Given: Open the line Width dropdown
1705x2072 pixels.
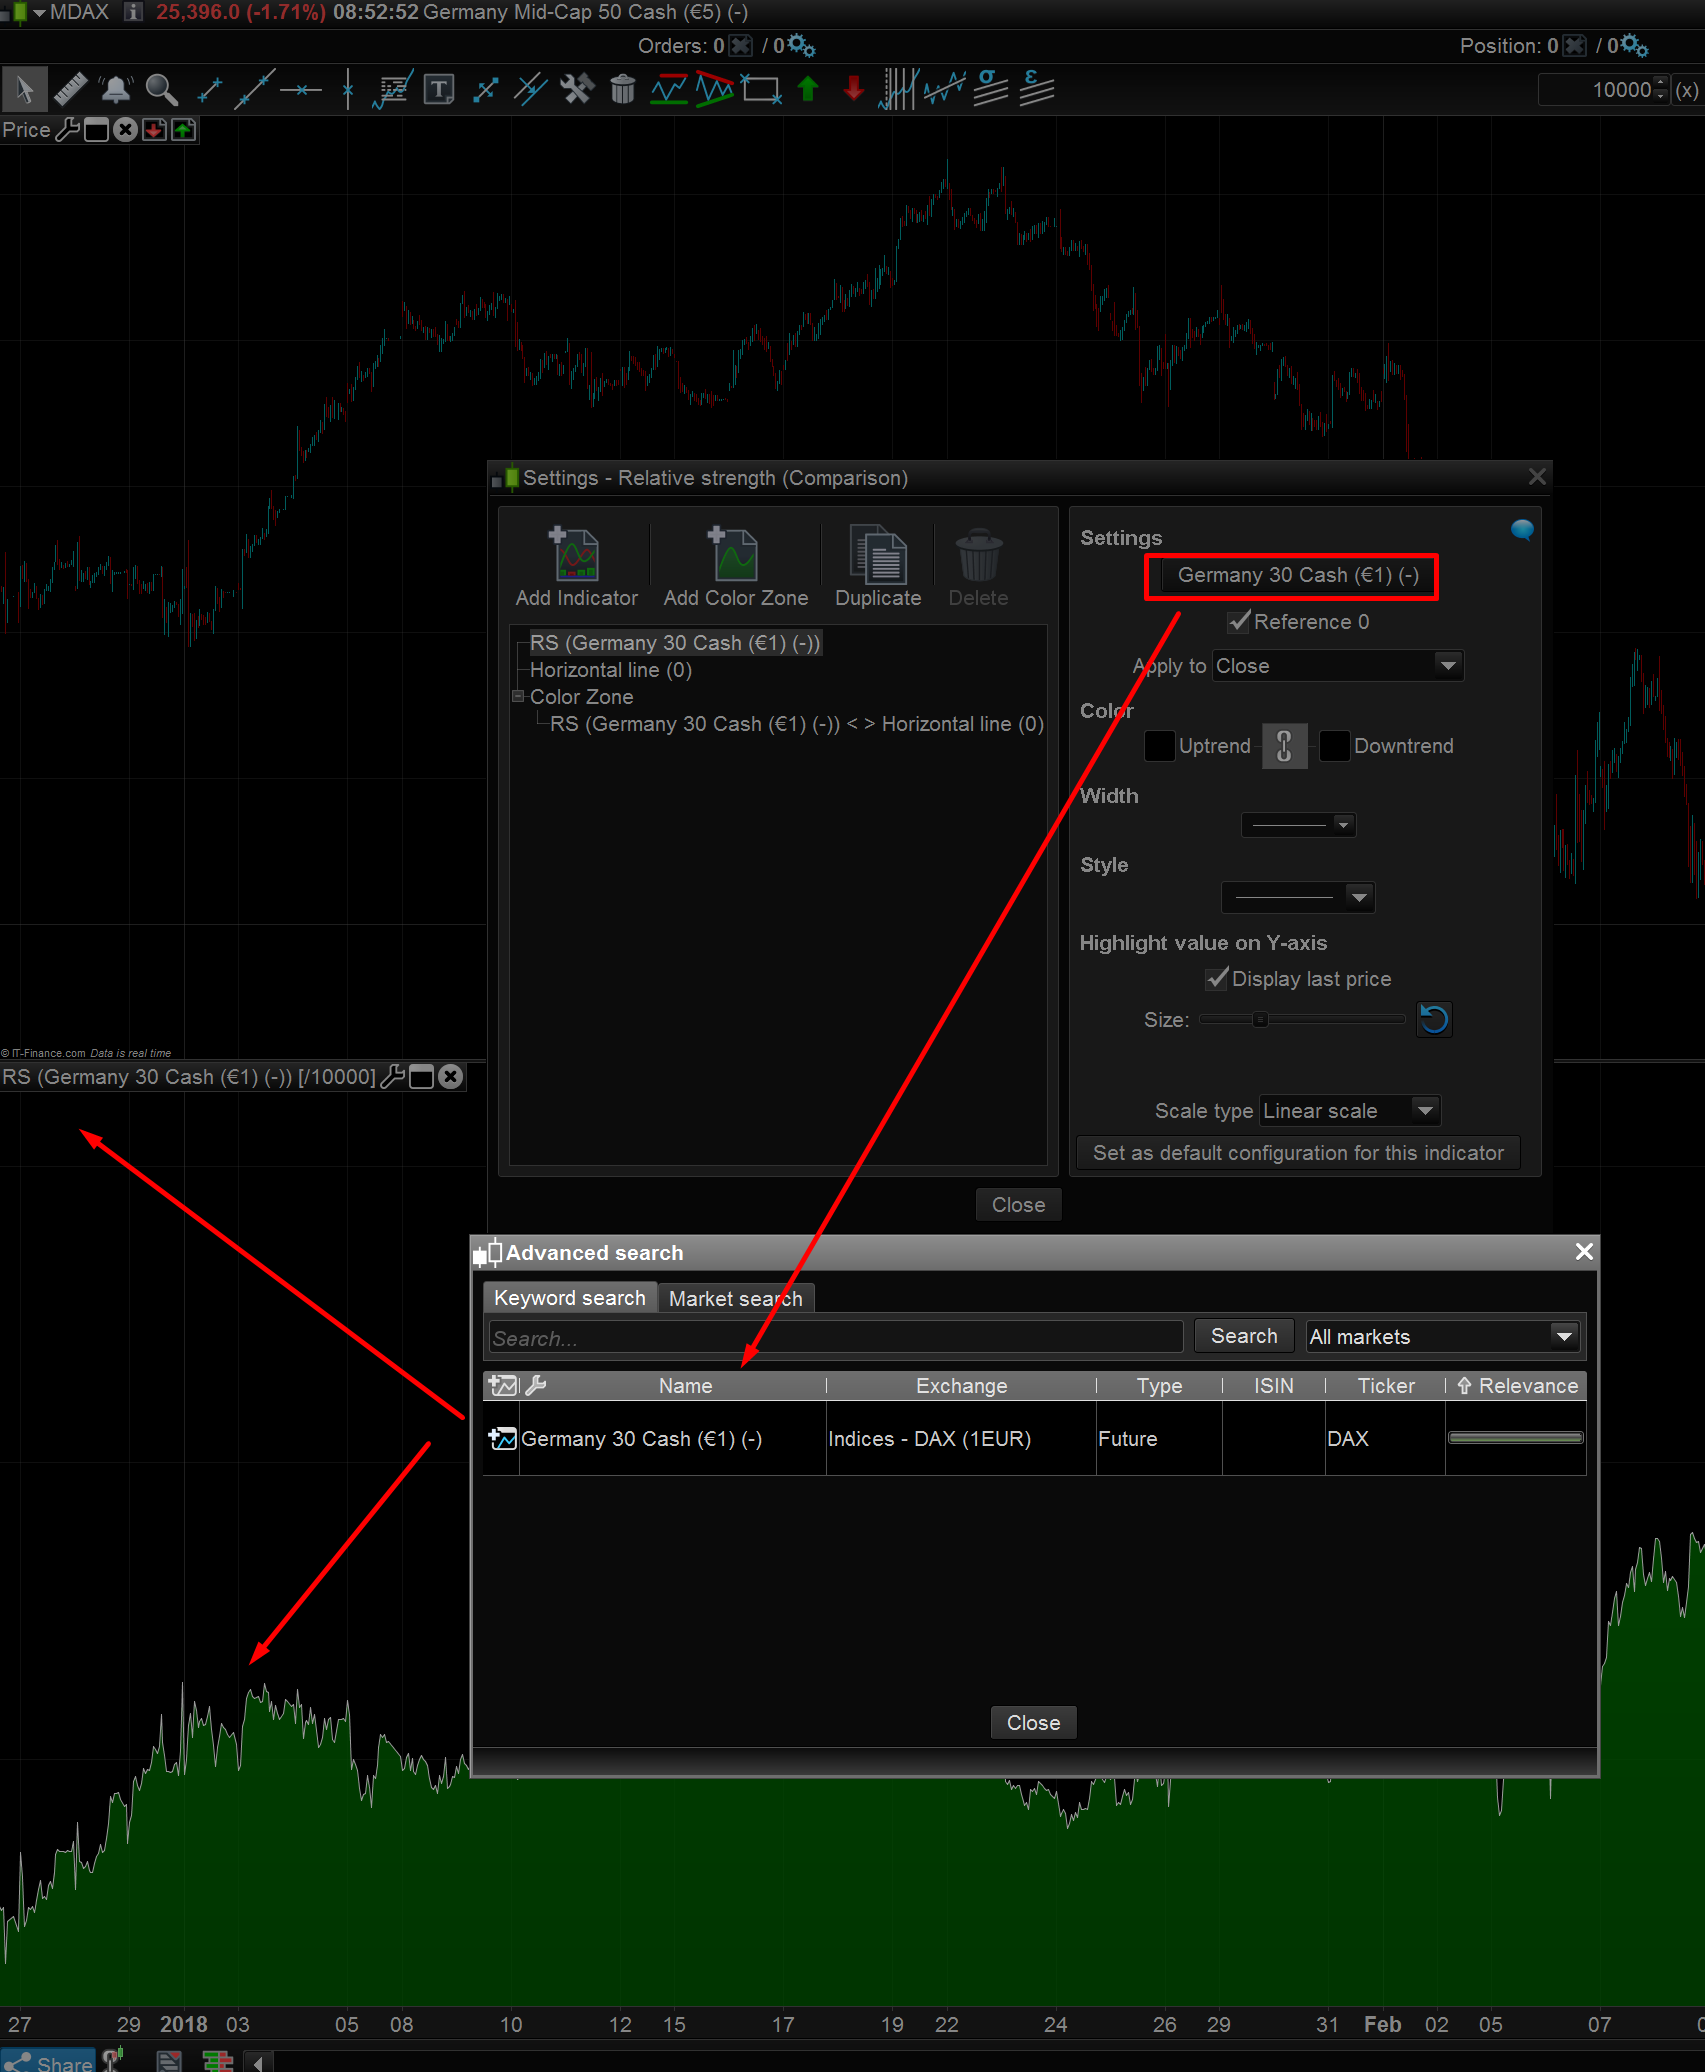Looking at the screenshot, I should (1298, 825).
